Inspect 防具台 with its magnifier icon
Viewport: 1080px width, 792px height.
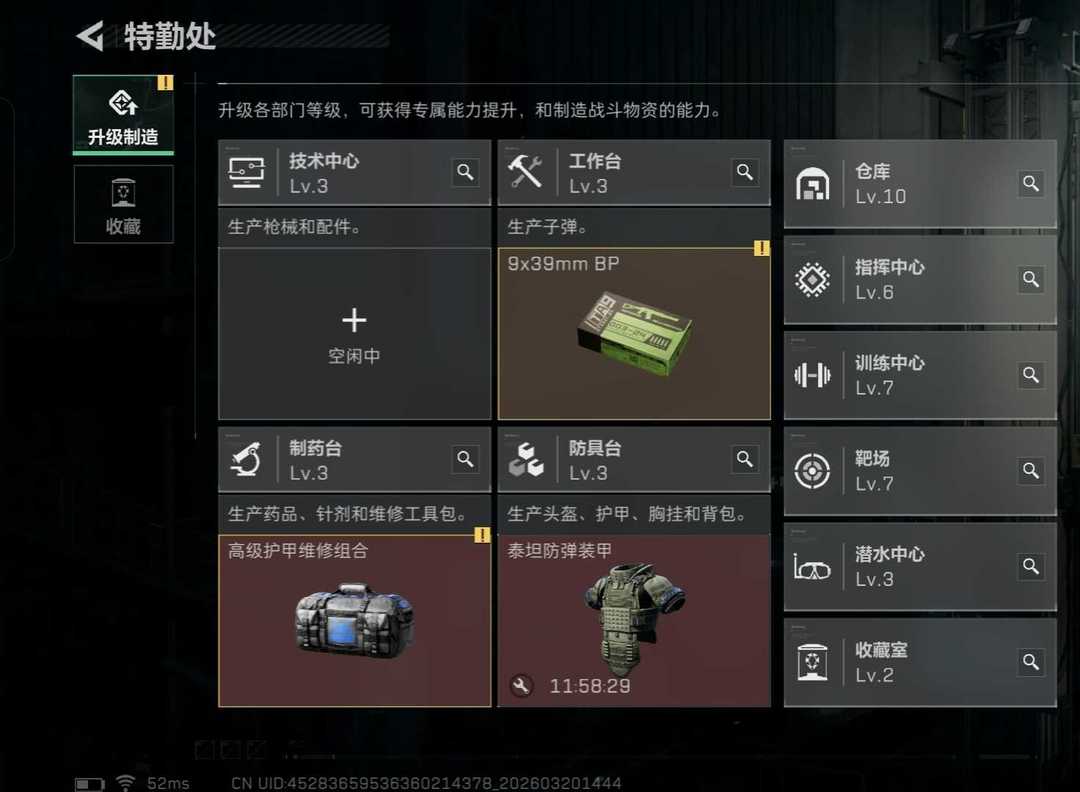(745, 459)
